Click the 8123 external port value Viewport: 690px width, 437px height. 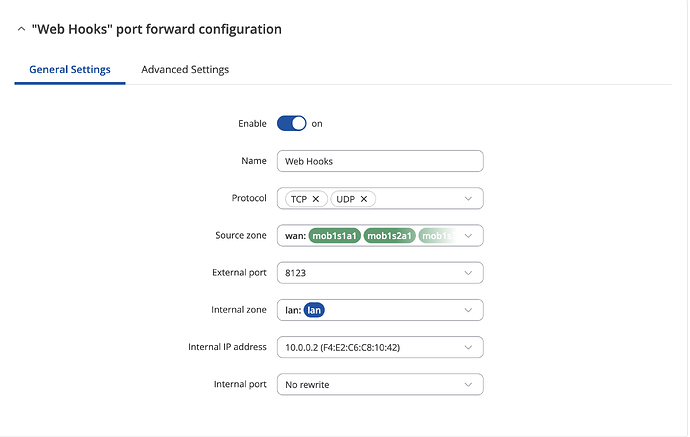295,273
